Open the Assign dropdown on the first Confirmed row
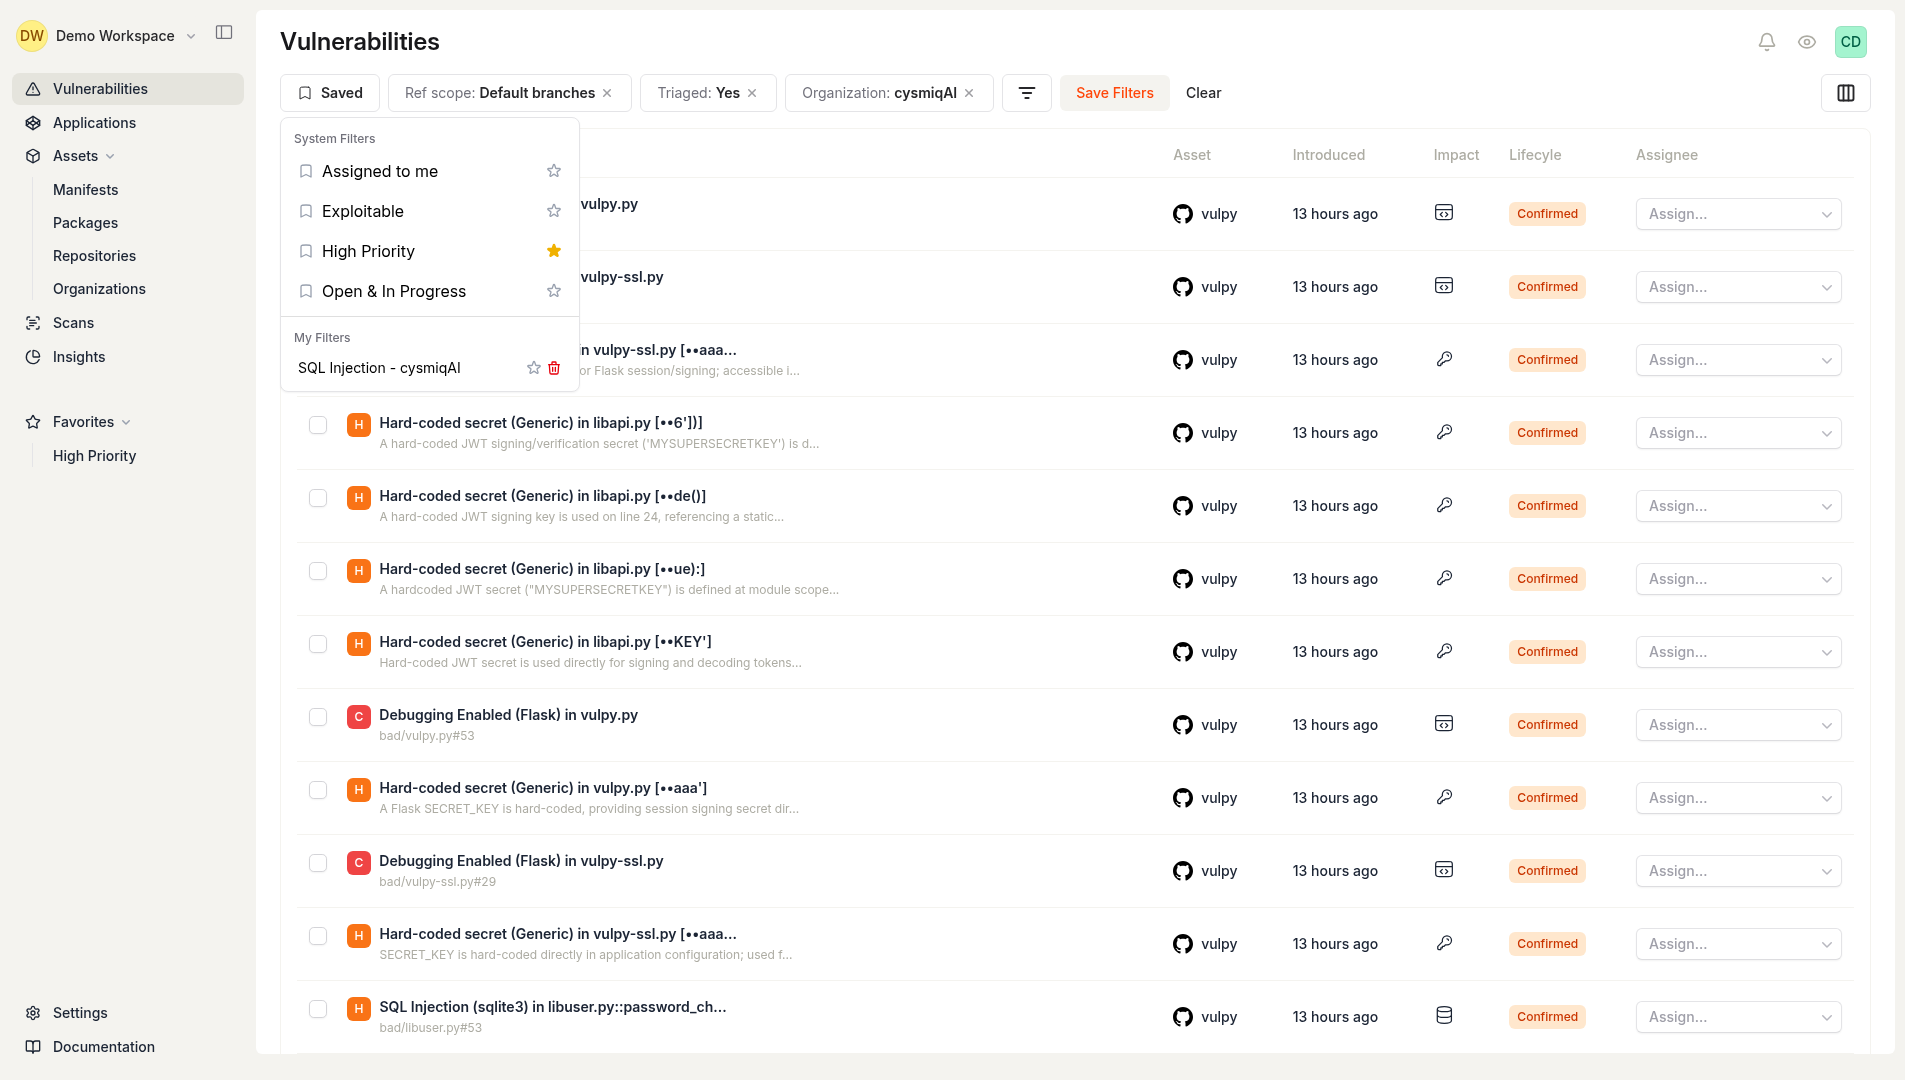 click(1737, 213)
